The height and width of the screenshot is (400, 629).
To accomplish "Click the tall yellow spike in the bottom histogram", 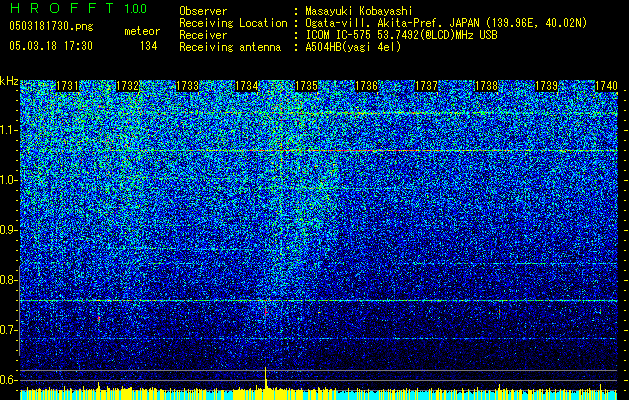I will pos(266,378).
